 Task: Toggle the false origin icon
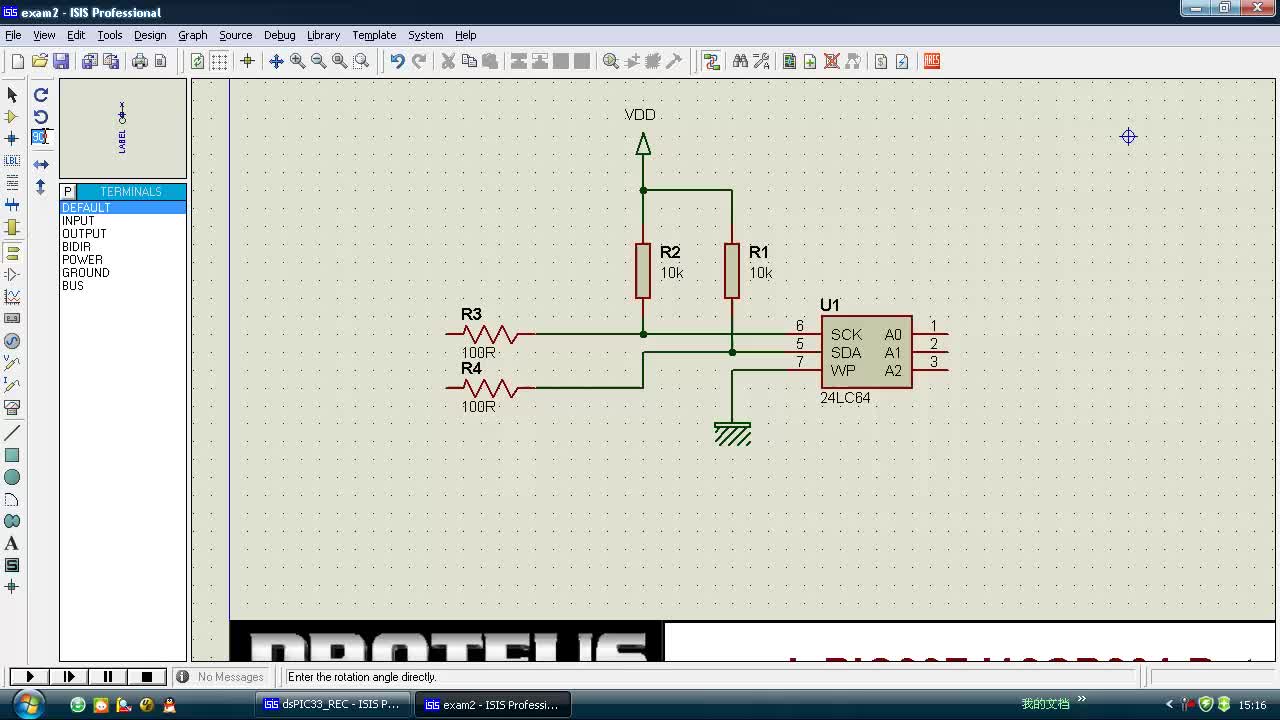pos(247,61)
